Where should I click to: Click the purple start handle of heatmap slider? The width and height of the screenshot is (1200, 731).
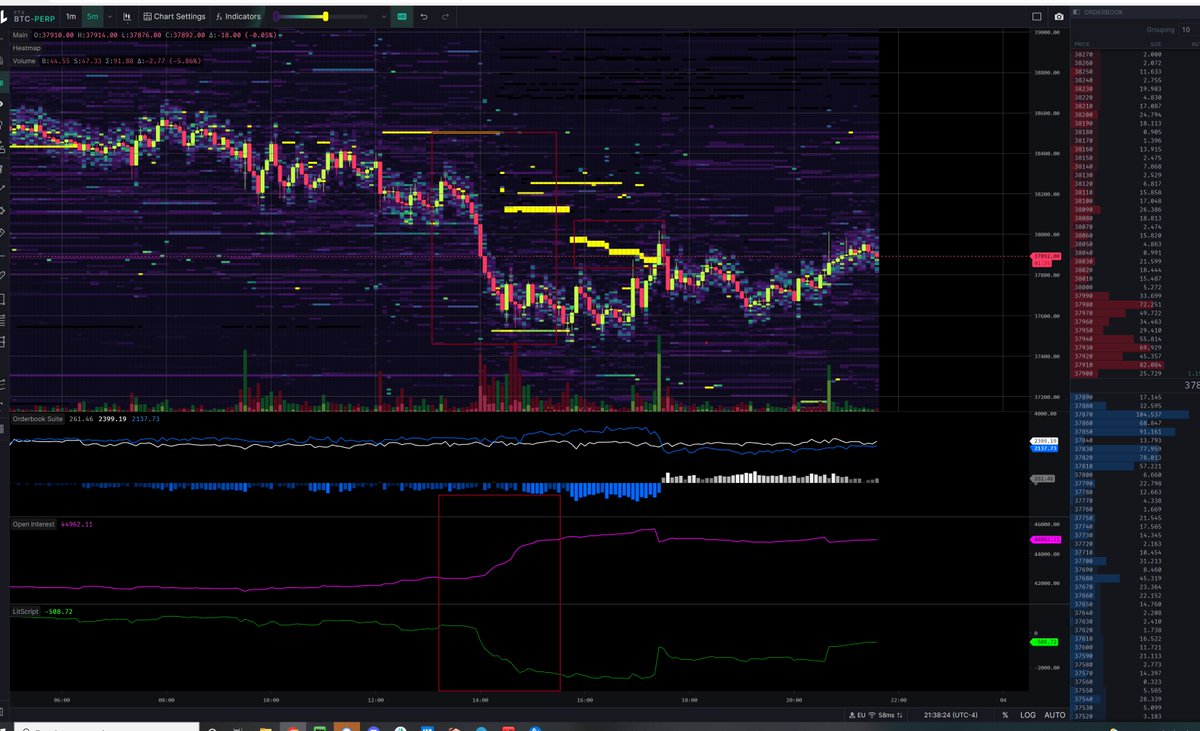(x=277, y=17)
